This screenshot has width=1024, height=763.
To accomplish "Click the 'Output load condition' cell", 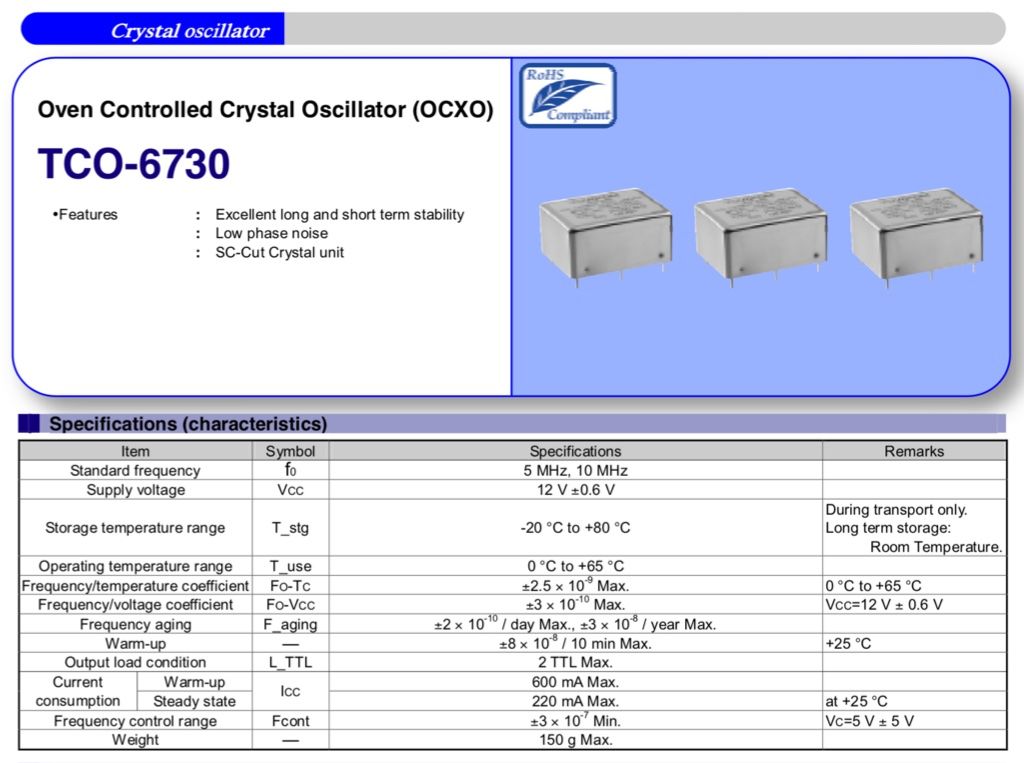I will point(135,662).
